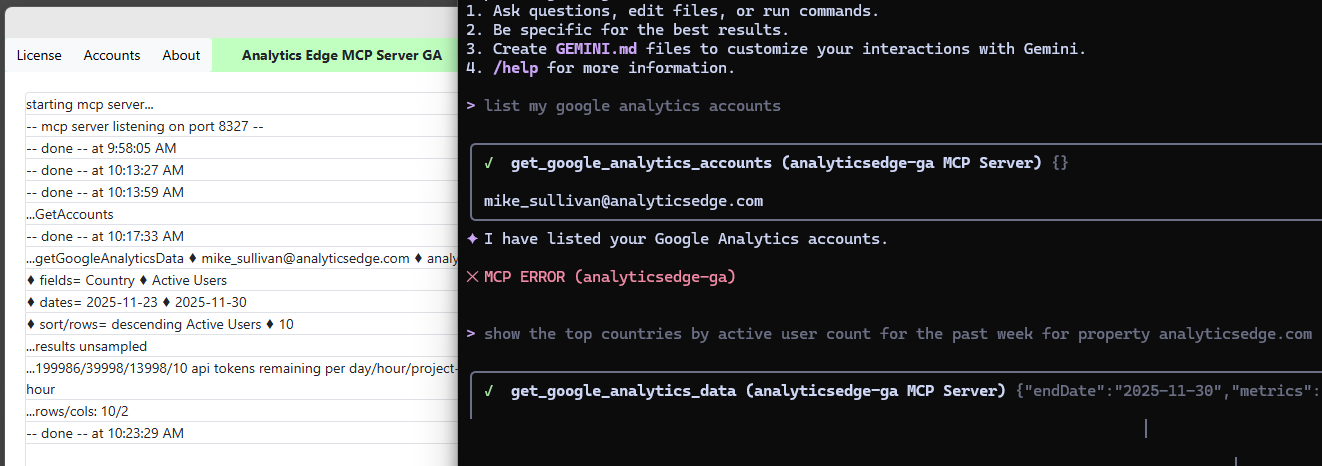Click the highlighted GEMINI.md text
This screenshot has width=1322, height=466.
pos(598,49)
